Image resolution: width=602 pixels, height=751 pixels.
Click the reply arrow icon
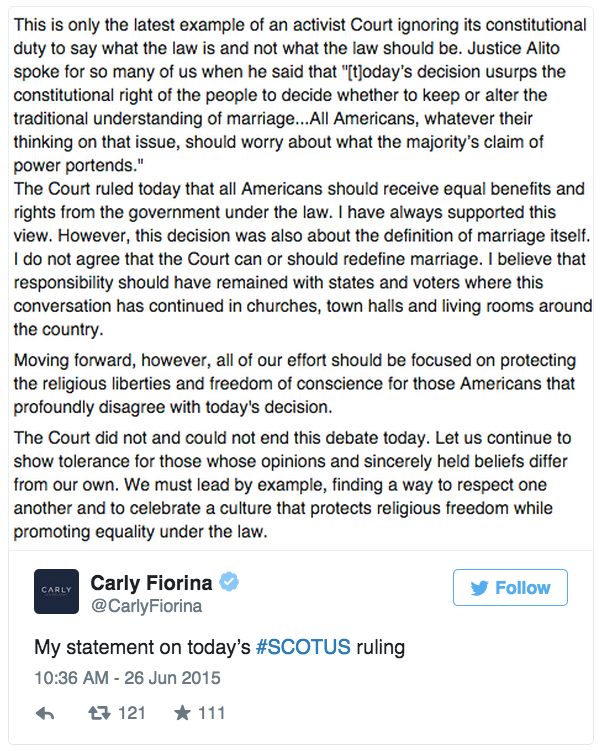(x=45, y=714)
